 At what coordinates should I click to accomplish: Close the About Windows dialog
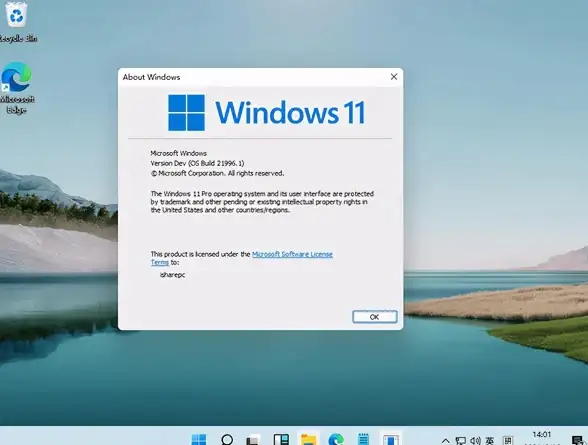[394, 77]
